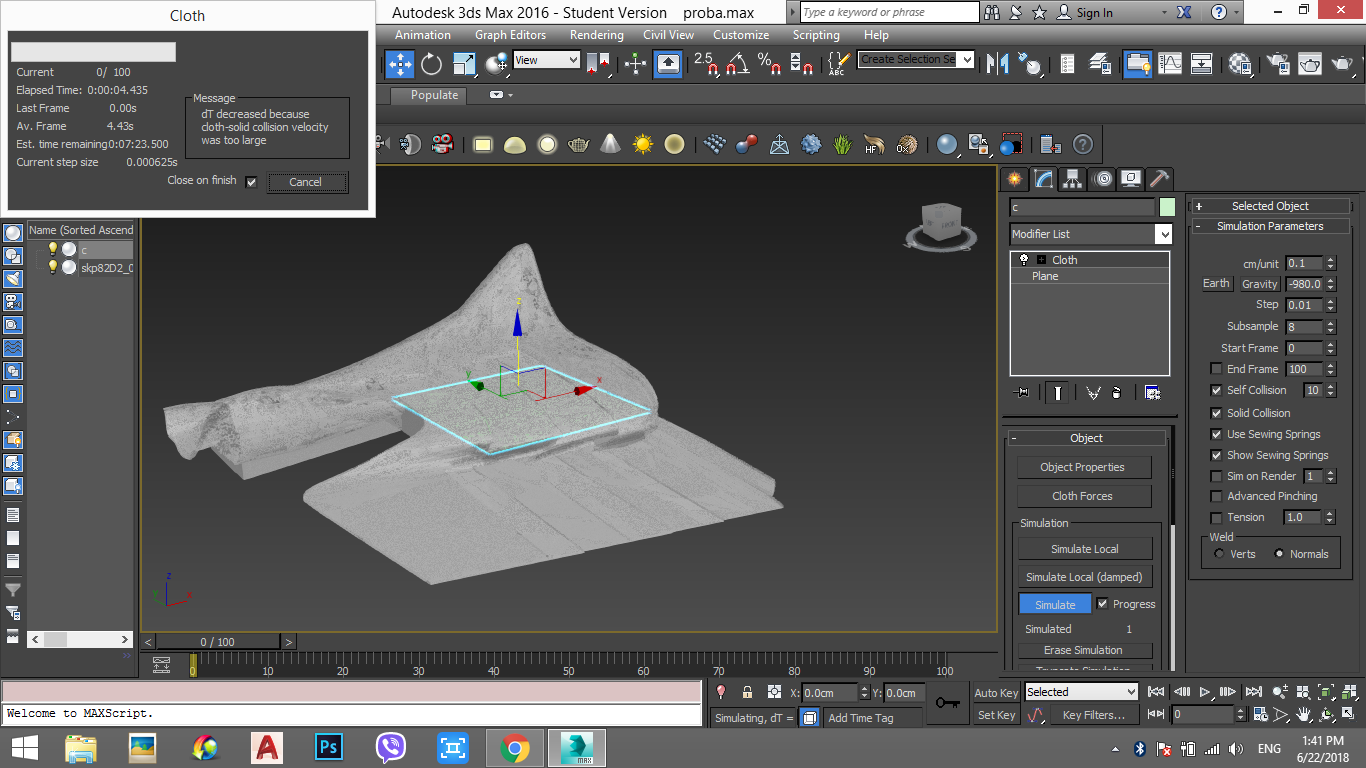
Task: Open the Rendering menu
Action: 596,35
